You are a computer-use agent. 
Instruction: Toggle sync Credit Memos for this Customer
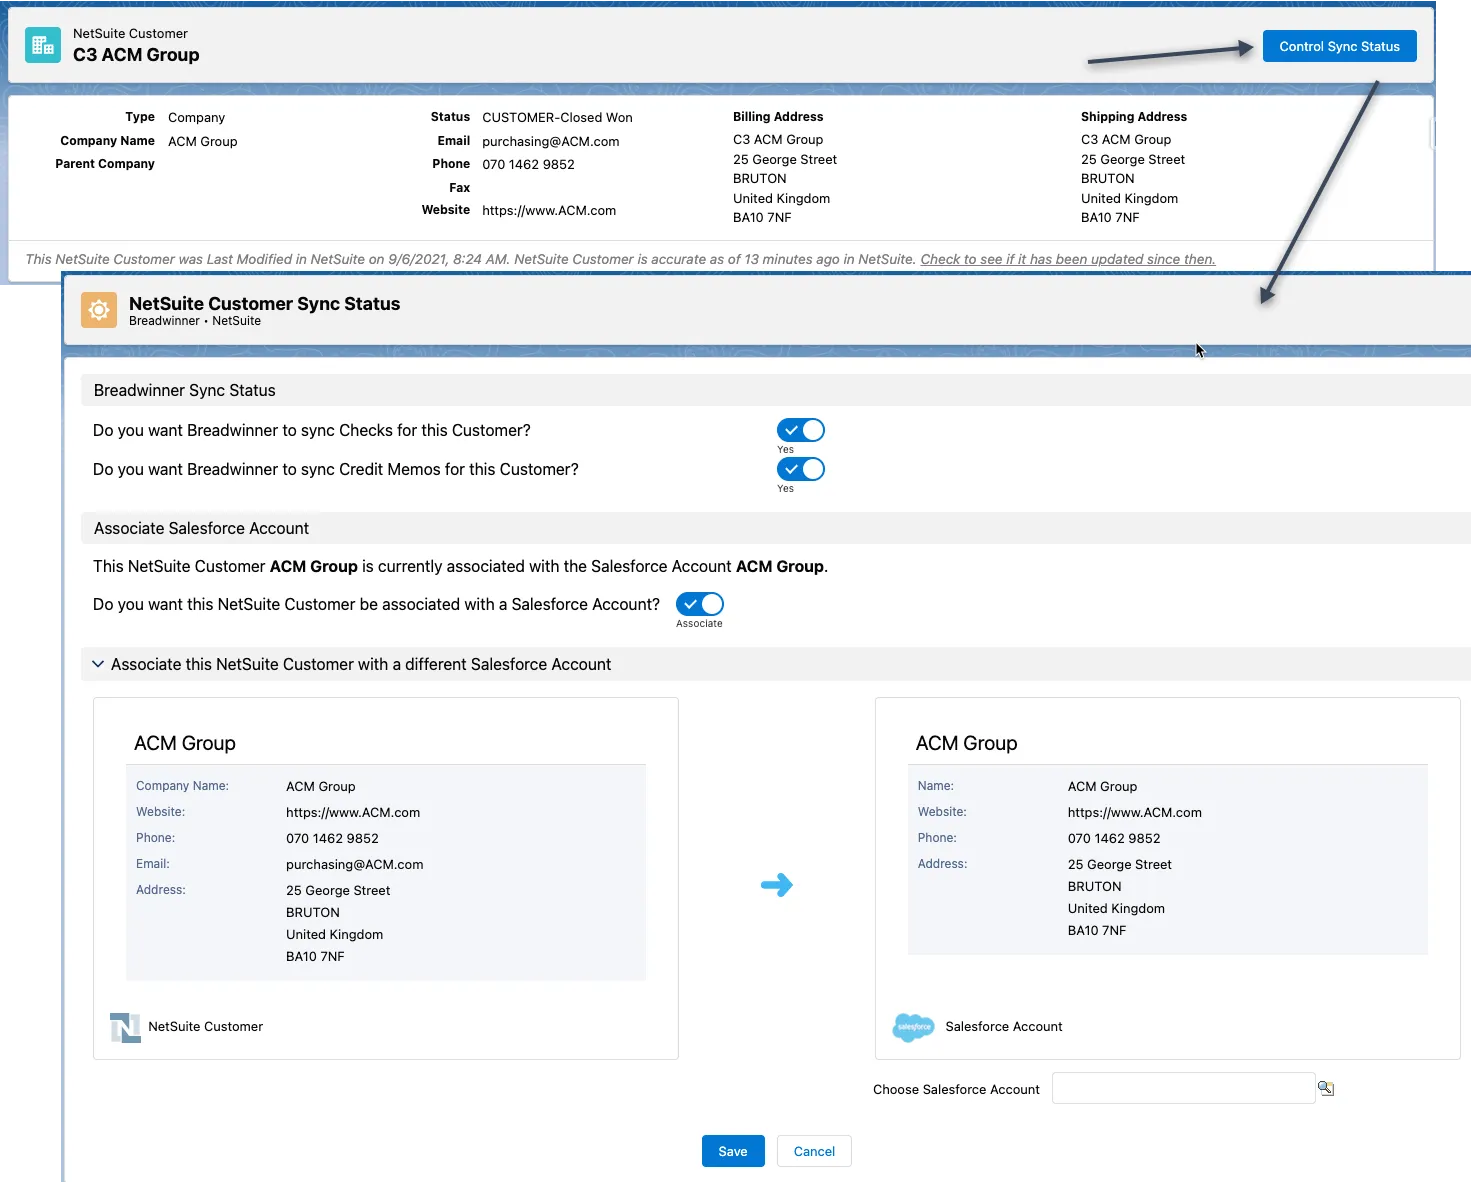[x=801, y=469]
